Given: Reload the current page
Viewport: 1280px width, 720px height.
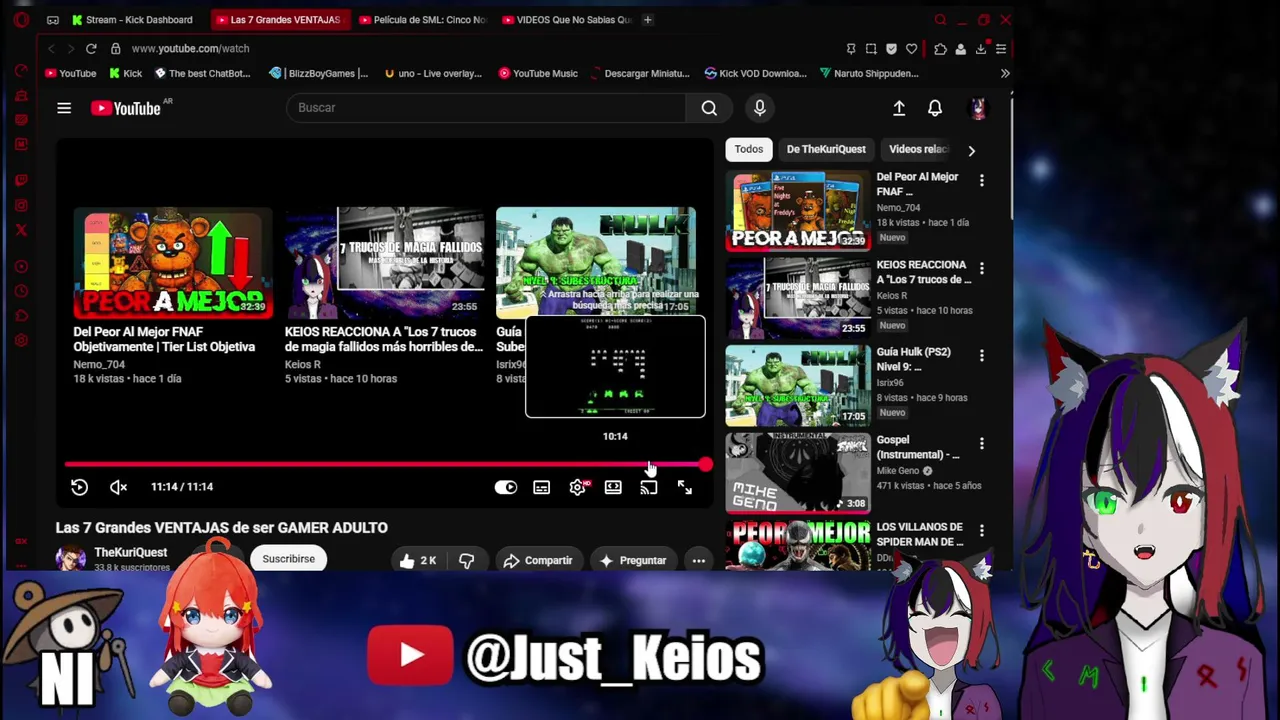Looking at the screenshot, I should 91,48.
